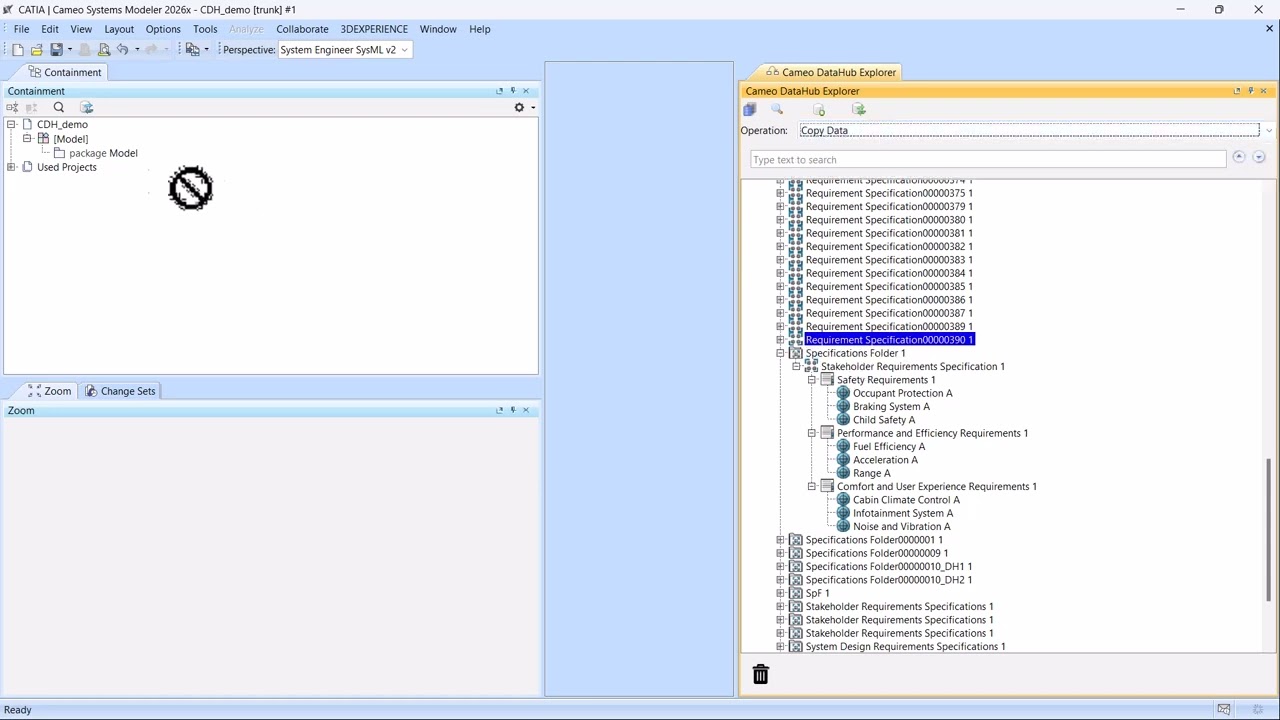Select the Braking System A requirement

coord(891,406)
